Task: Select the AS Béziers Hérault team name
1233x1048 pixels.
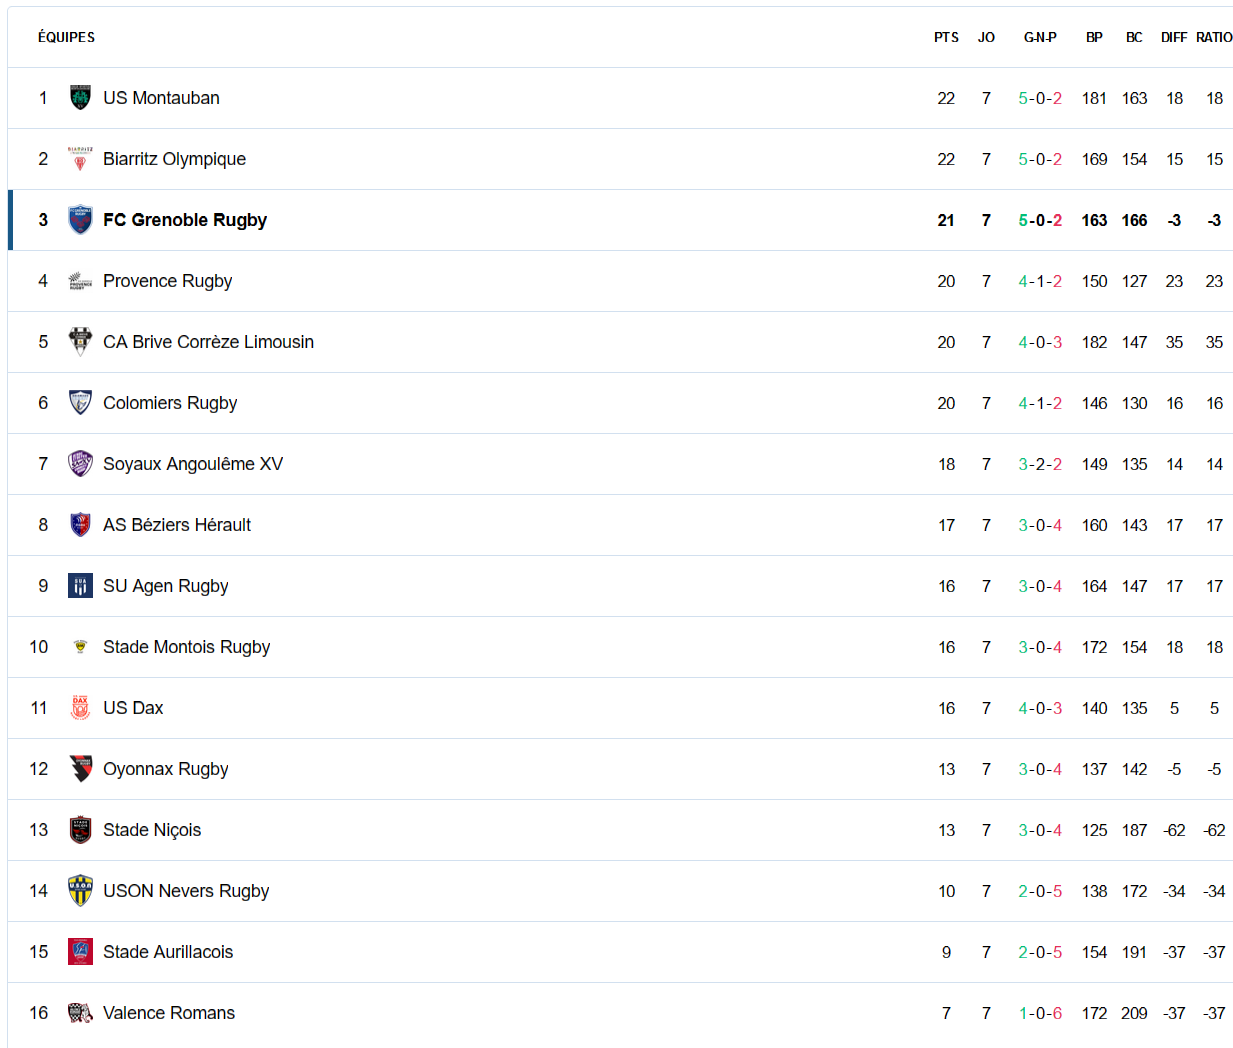Action: pyautogui.click(x=177, y=525)
